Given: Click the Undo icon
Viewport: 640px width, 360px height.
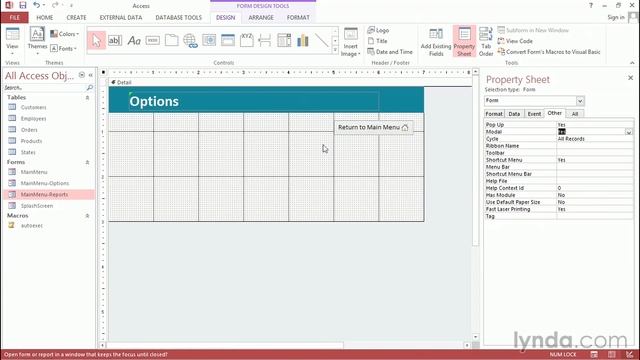Looking at the screenshot, I should coord(36,5).
